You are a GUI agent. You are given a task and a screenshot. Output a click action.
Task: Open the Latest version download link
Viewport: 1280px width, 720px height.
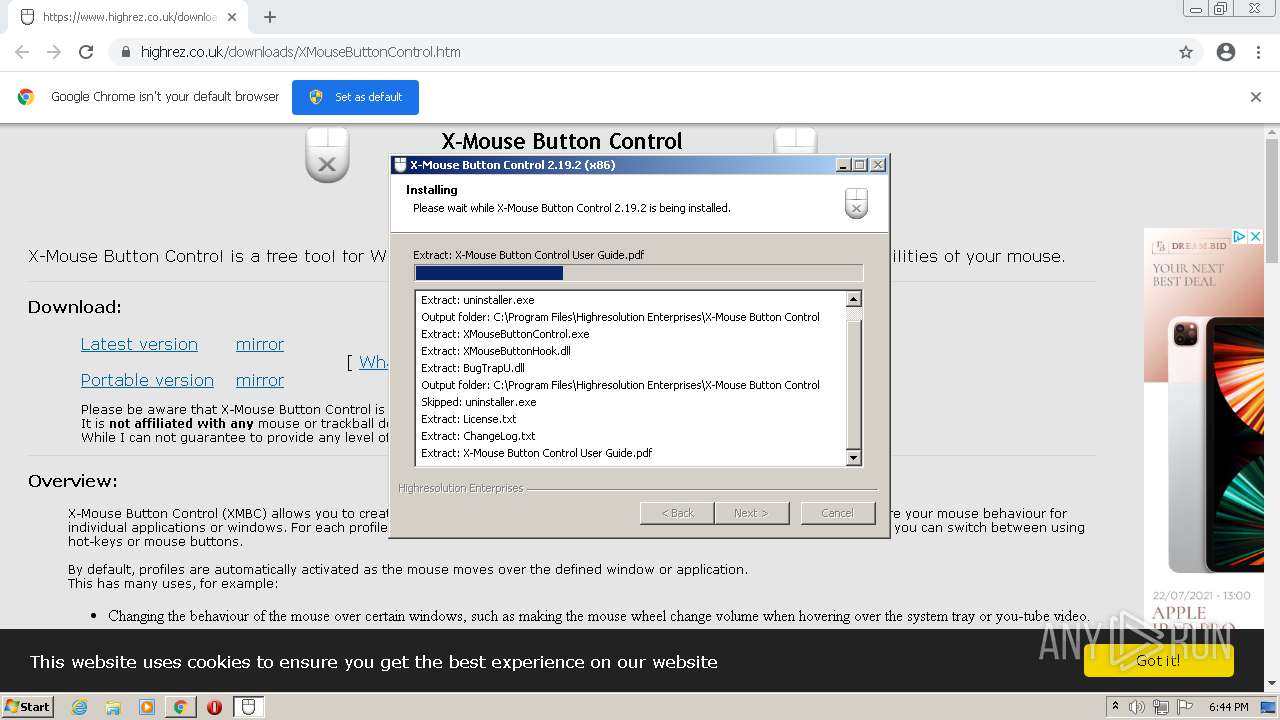click(x=139, y=344)
